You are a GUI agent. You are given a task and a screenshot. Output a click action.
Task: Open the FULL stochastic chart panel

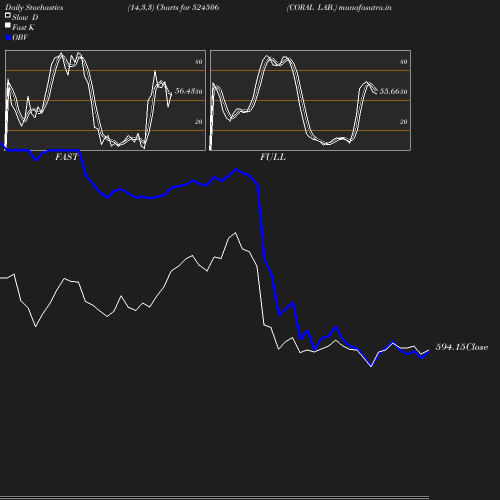coord(310,100)
